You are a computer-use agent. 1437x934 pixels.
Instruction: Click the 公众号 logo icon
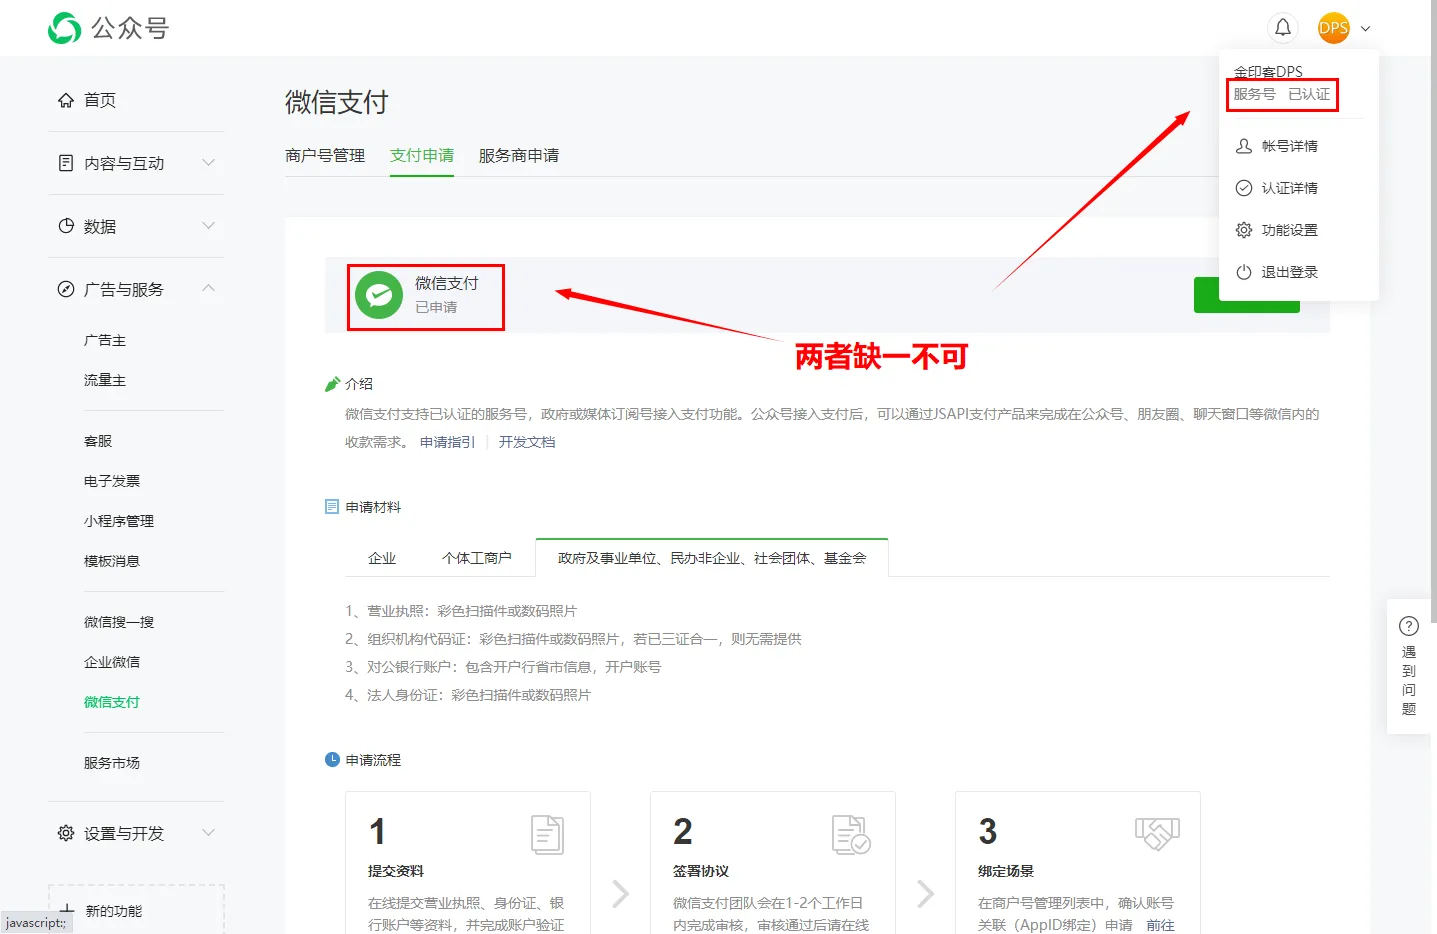(65, 28)
